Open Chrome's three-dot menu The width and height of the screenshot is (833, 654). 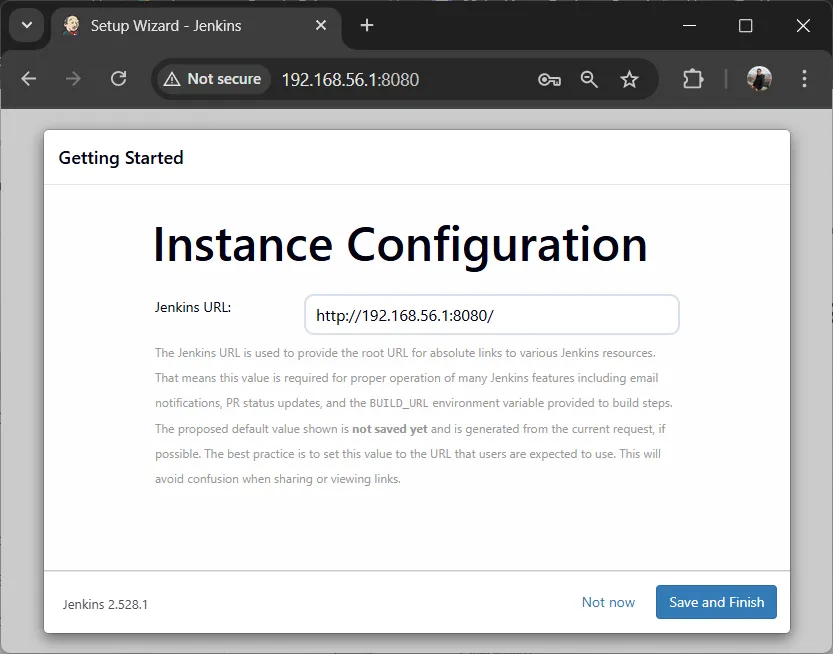point(805,79)
